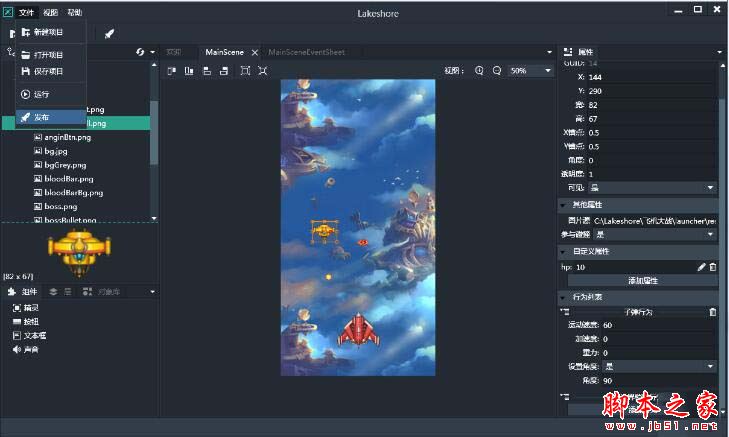The image size is (729, 437).
Task: Click the yellow spaceship preview thumbnail
Action: (x=79, y=252)
